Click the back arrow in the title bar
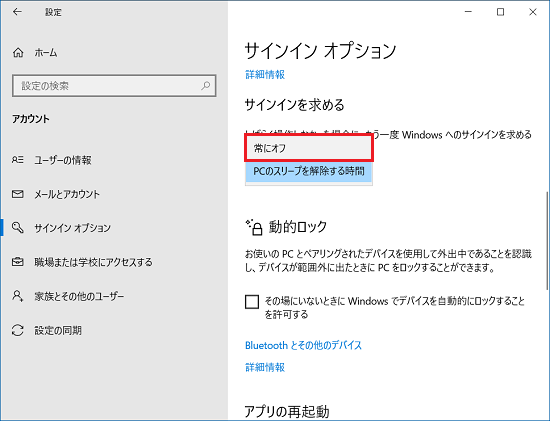 17,12
